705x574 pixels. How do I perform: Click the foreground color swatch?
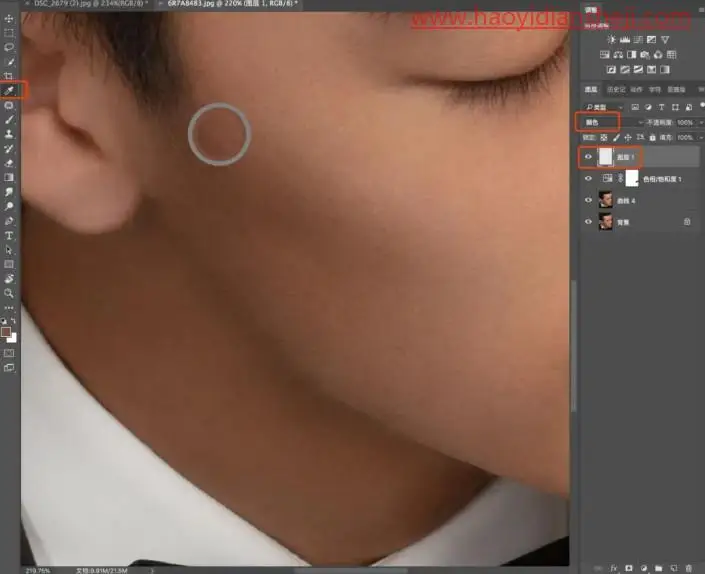[x=5, y=332]
